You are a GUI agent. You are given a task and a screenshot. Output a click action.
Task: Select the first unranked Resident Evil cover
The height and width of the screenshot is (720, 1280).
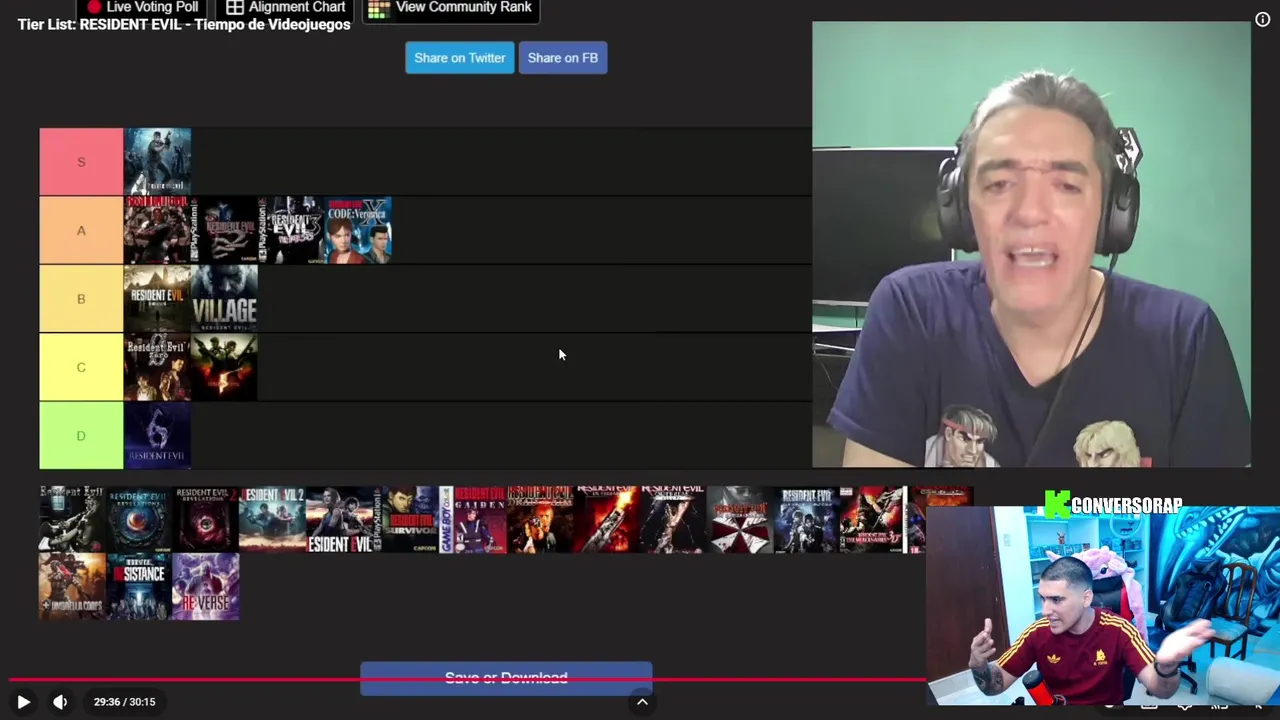point(72,519)
